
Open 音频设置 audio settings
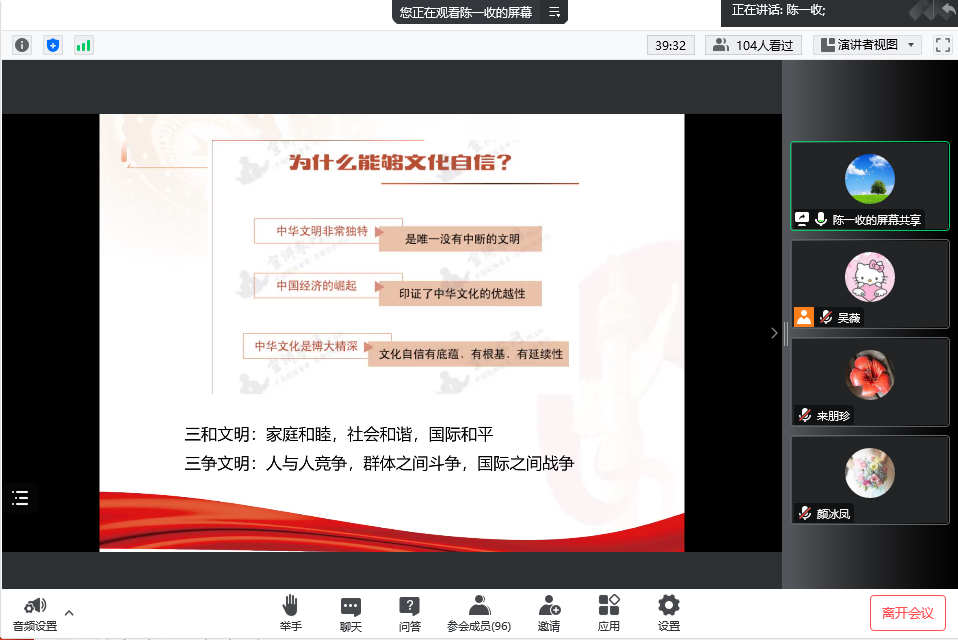coord(34,612)
